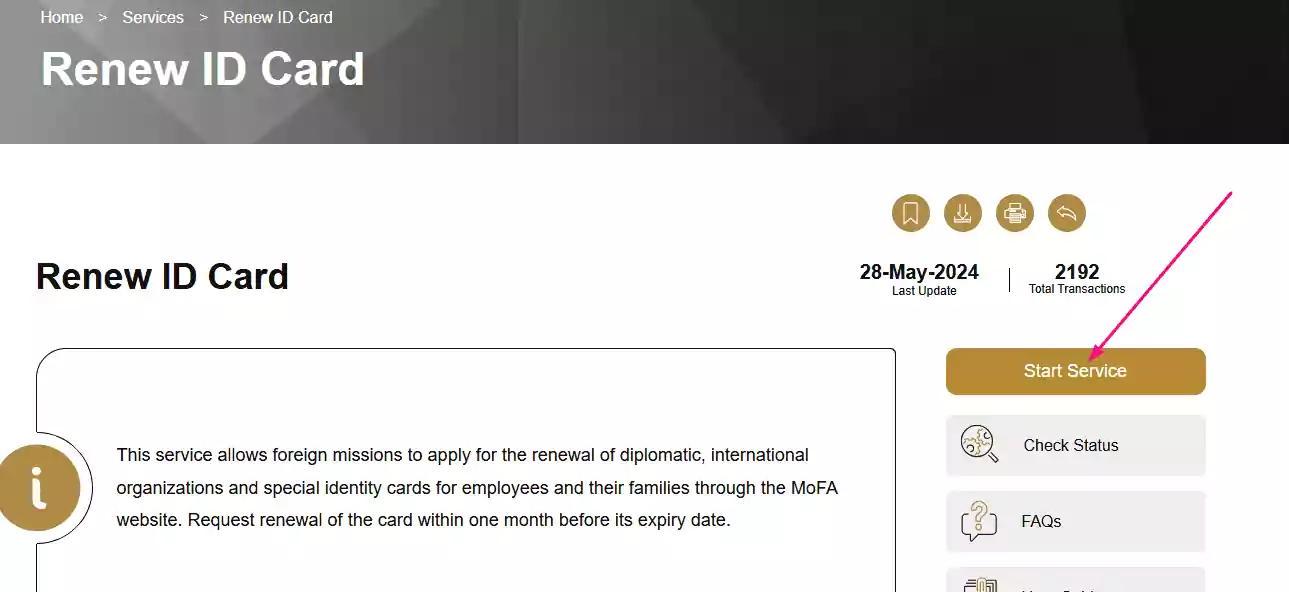Click the 28-May-2024 last update date
The width and height of the screenshot is (1289, 592).
(x=919, y=272)
